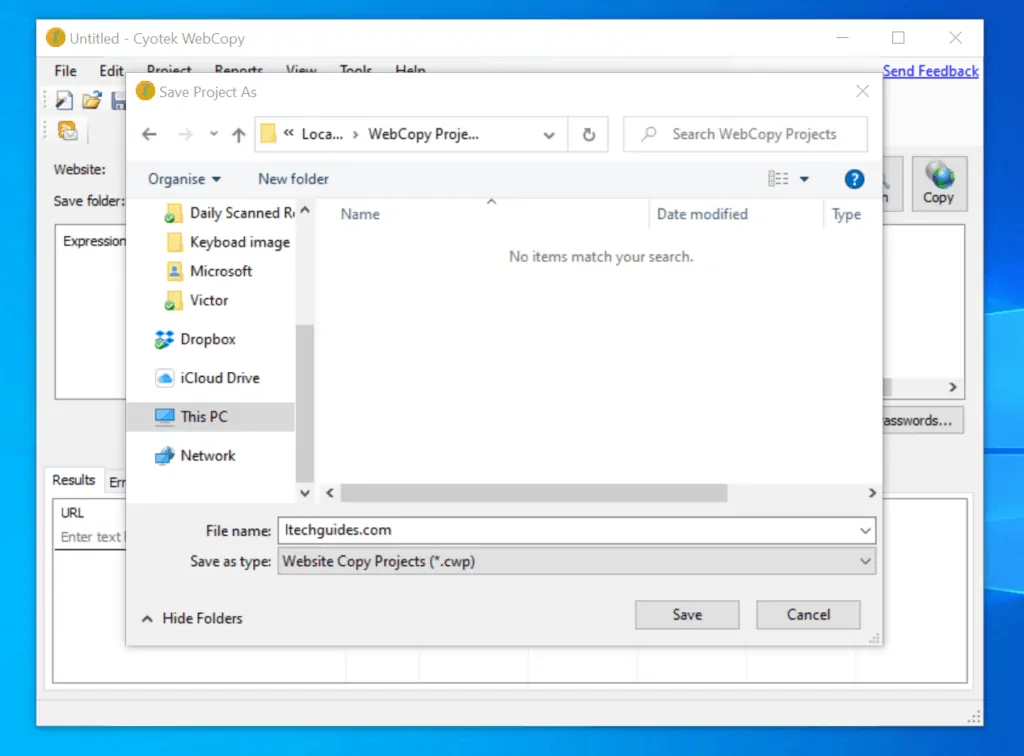Expand the address bar path dropdown

[x=549, y=135]
